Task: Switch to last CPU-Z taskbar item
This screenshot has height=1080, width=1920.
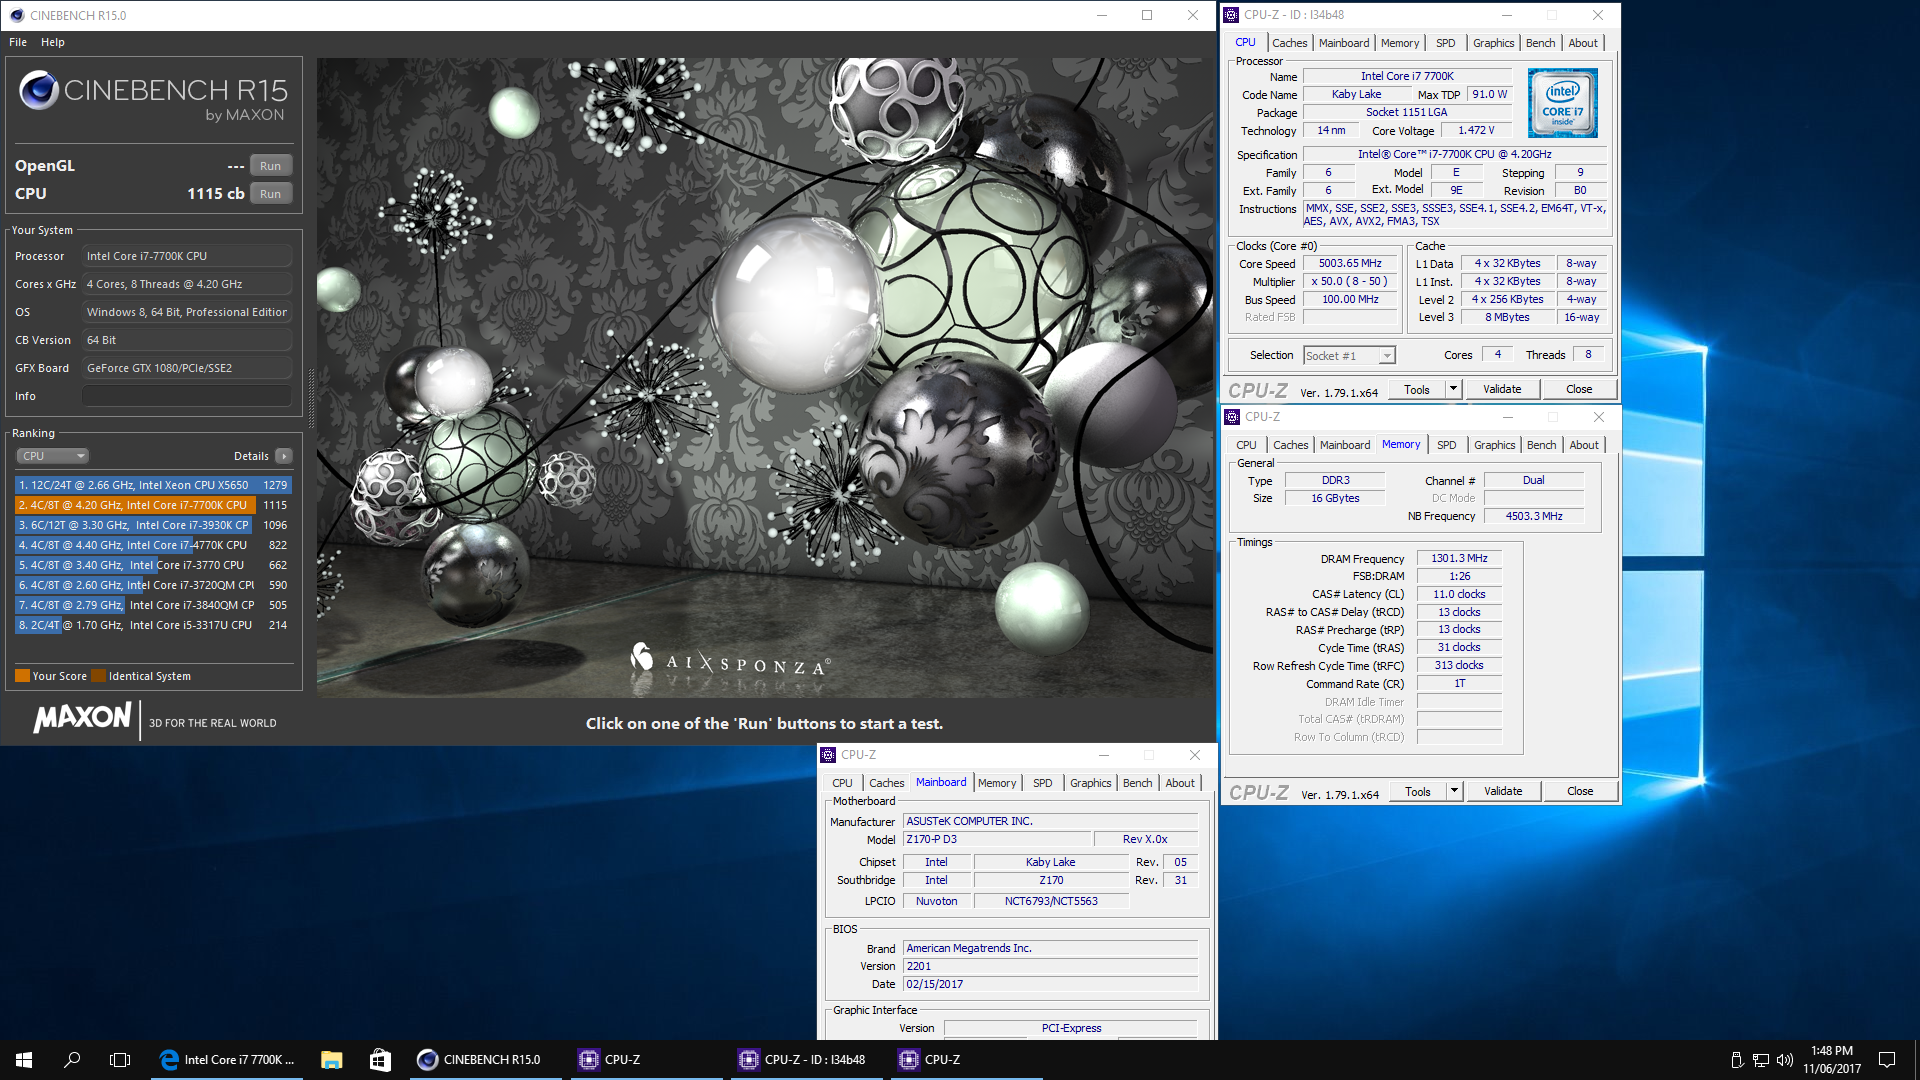Action: tap(968, 1060)
